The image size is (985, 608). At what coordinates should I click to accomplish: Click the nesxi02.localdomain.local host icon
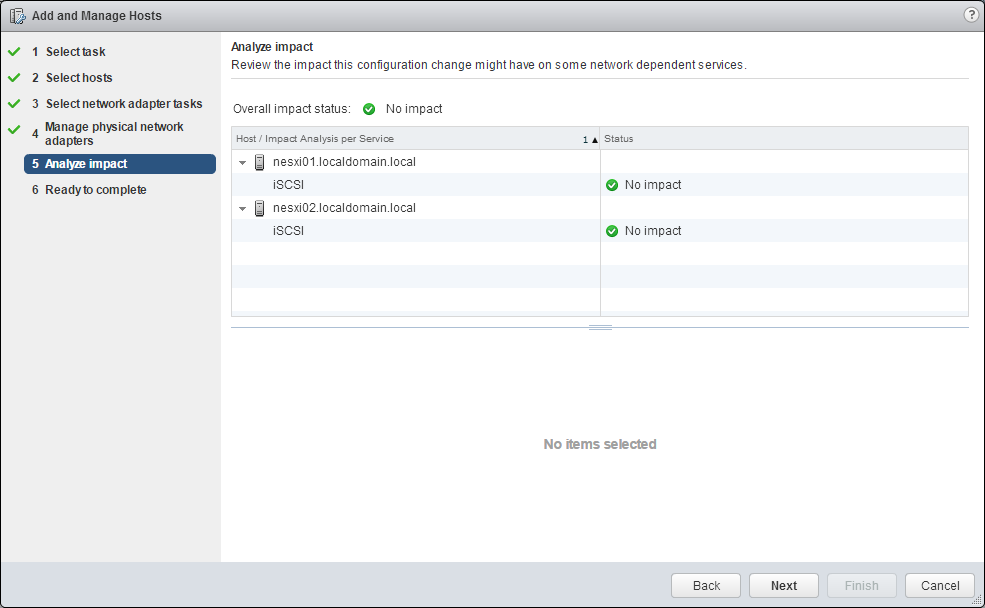coord(260,208)
